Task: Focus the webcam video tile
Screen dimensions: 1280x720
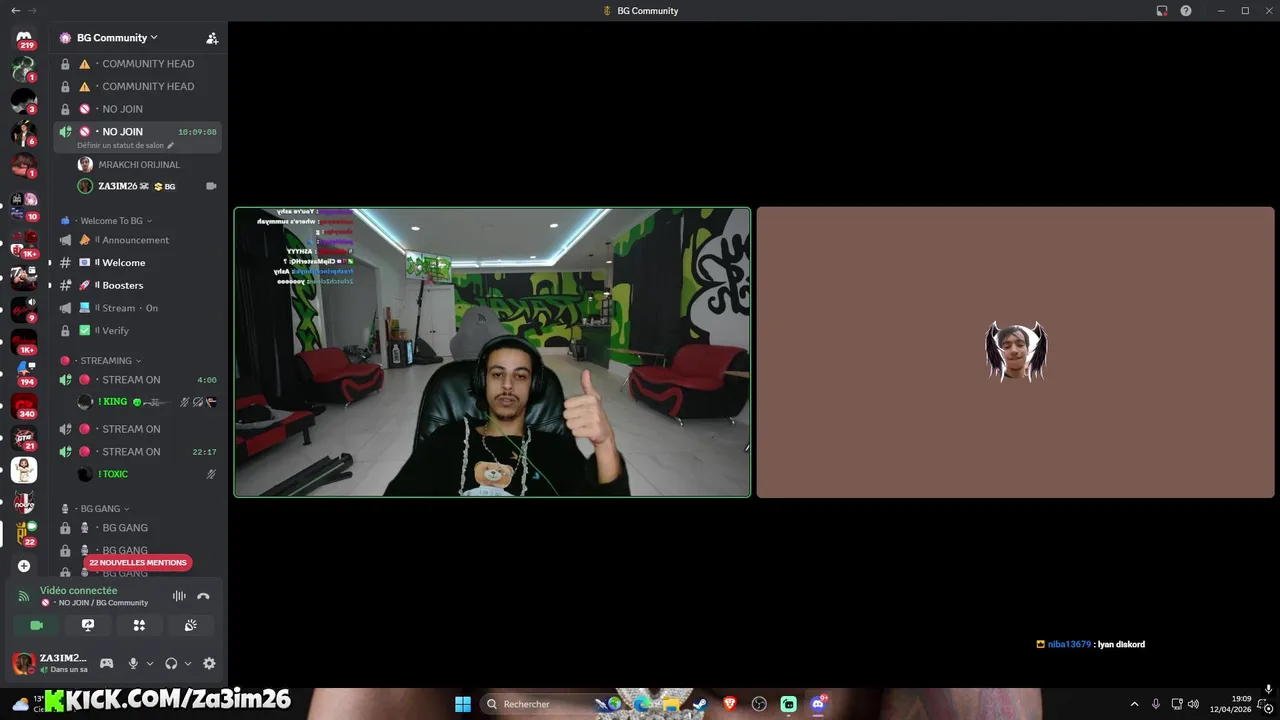Action: click(492, 352)
